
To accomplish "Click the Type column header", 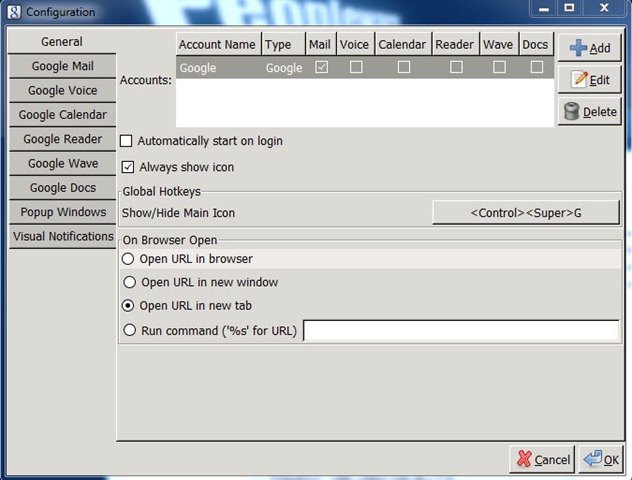I will tap(284, 44).
